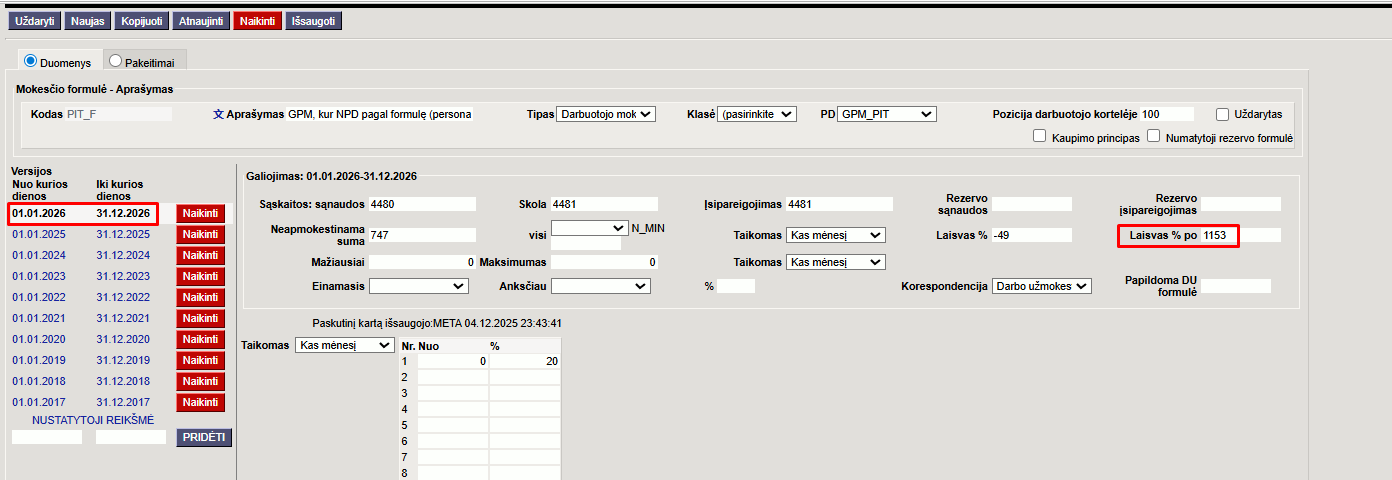
Task: Click the Uždaryti toolbar button
Action: [36, 21]
